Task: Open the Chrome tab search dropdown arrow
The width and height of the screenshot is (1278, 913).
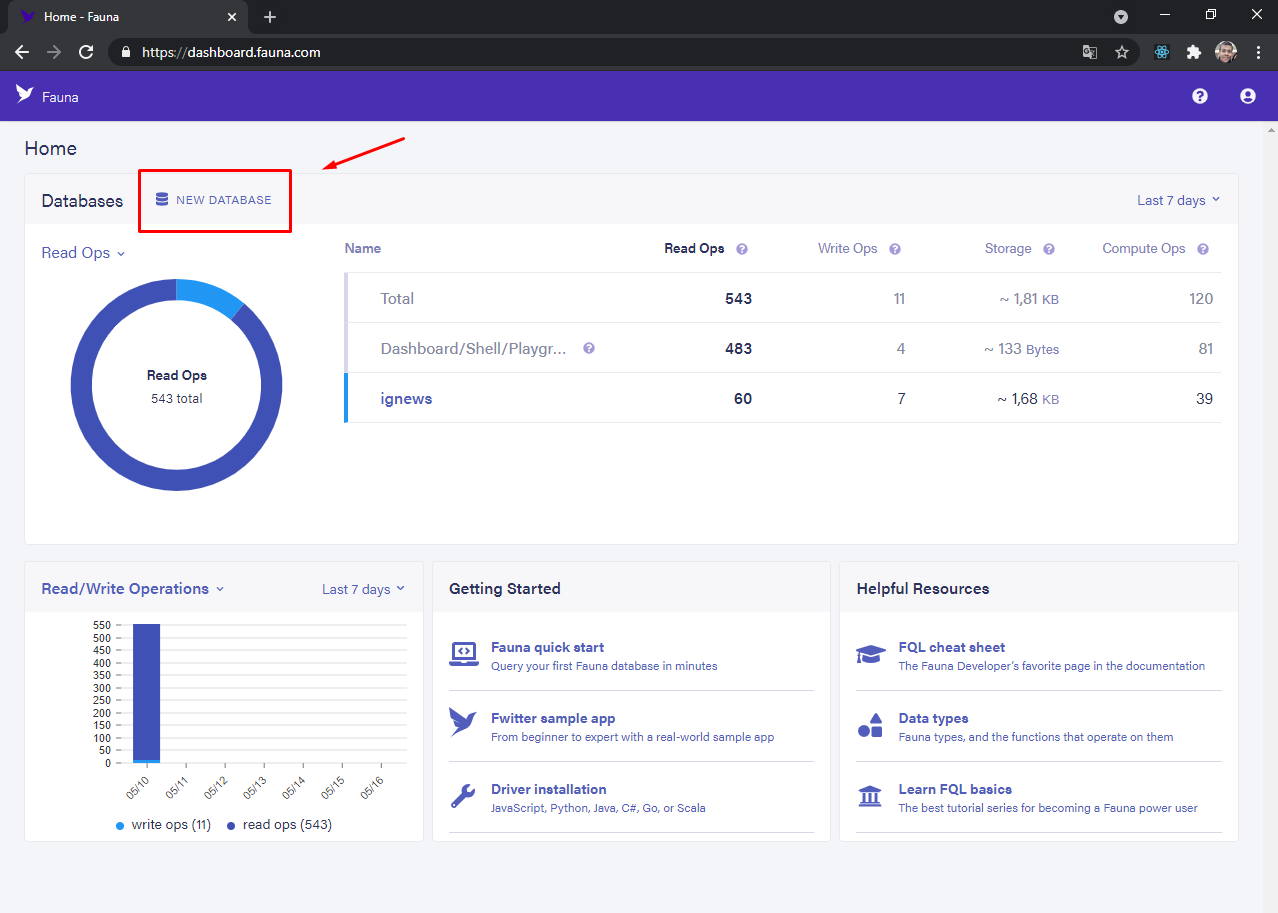Action: 1121,17
